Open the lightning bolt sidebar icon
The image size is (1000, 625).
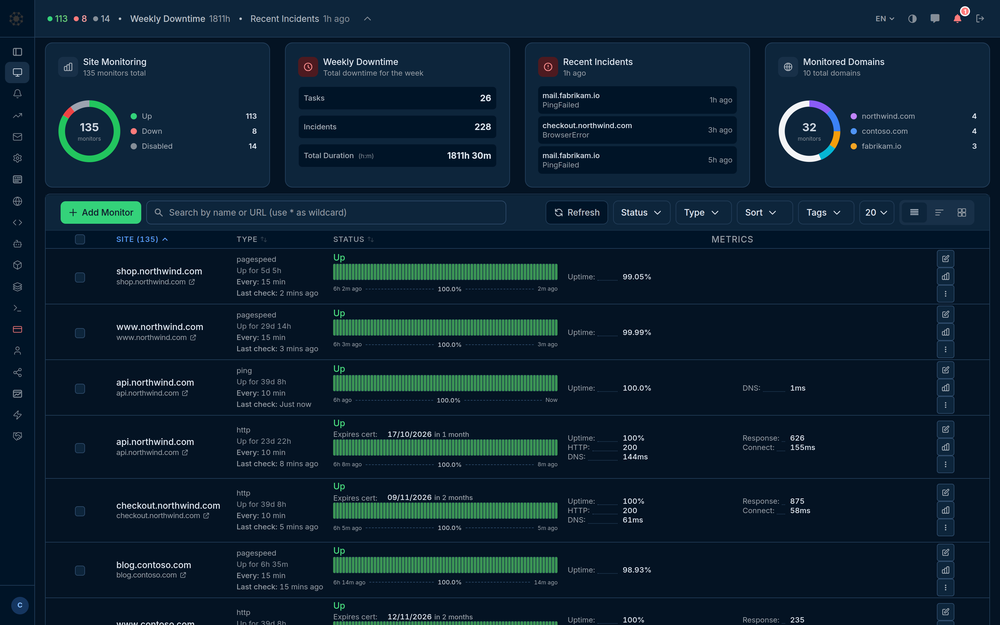click(x=17, y=415)
